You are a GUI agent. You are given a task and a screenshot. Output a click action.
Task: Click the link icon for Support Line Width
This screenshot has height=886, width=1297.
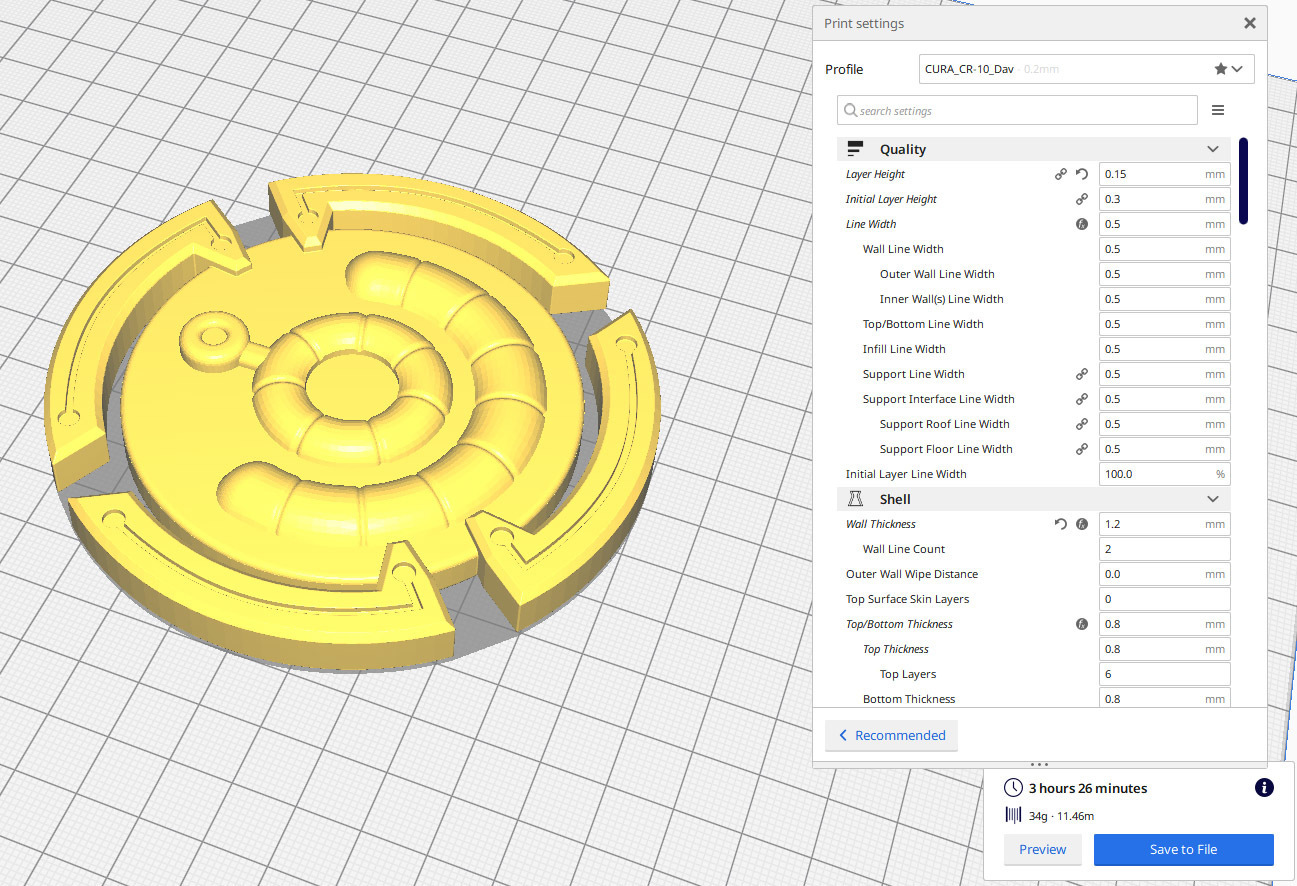pos(1081,374)
